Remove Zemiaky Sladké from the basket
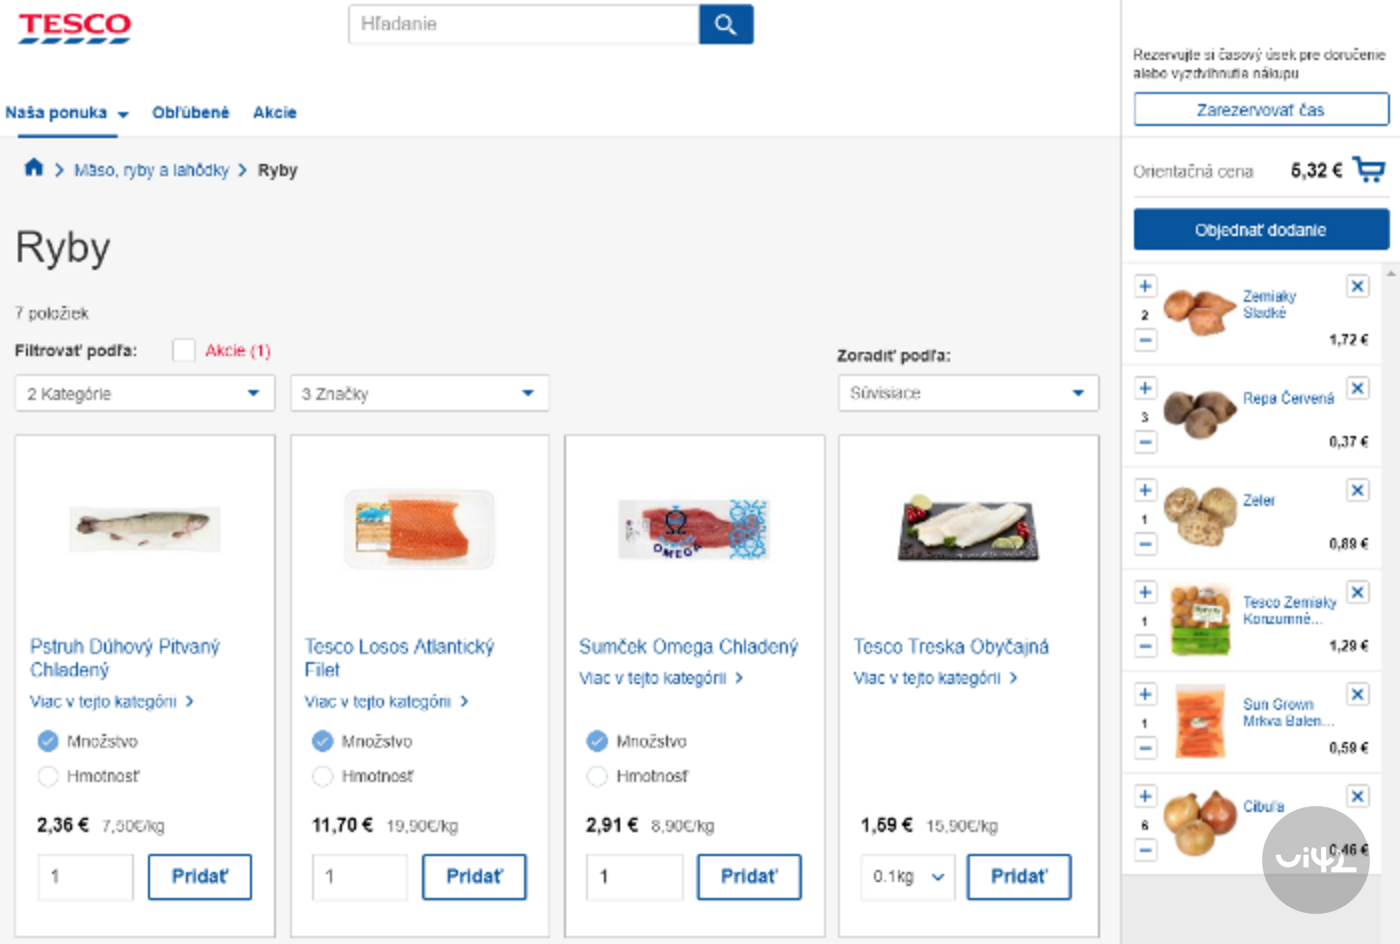Image resolution: width=1400 pixels, height=944 pixels. tap(1357, 286)
